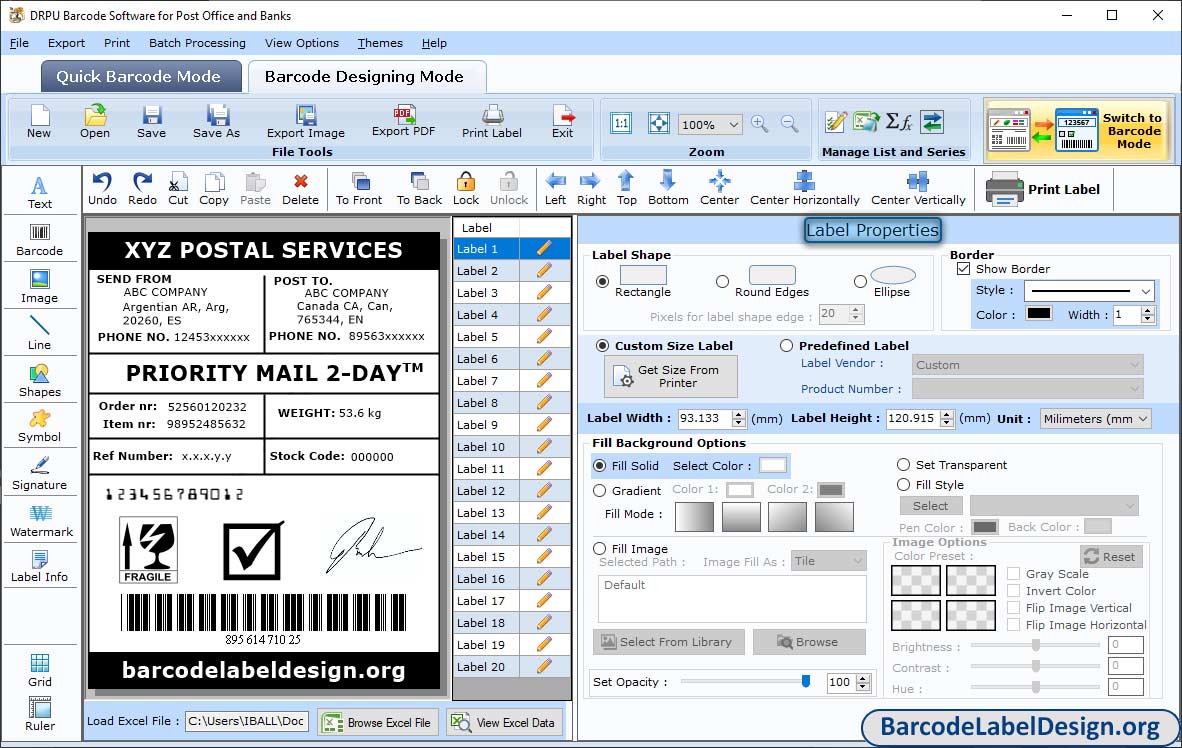Click Get Size From Printer button

coord(670,376)
